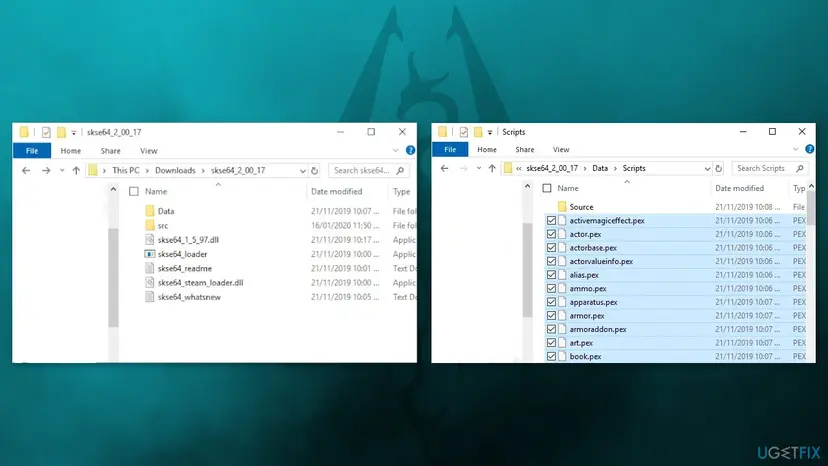
Task: Click Properties quick access icon in skse64 title bar
Action: (x=46, y=132)
